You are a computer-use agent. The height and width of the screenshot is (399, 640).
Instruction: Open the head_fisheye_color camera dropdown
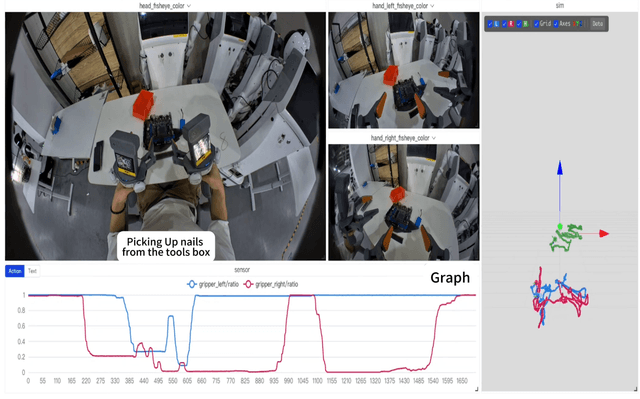(165, 6)
